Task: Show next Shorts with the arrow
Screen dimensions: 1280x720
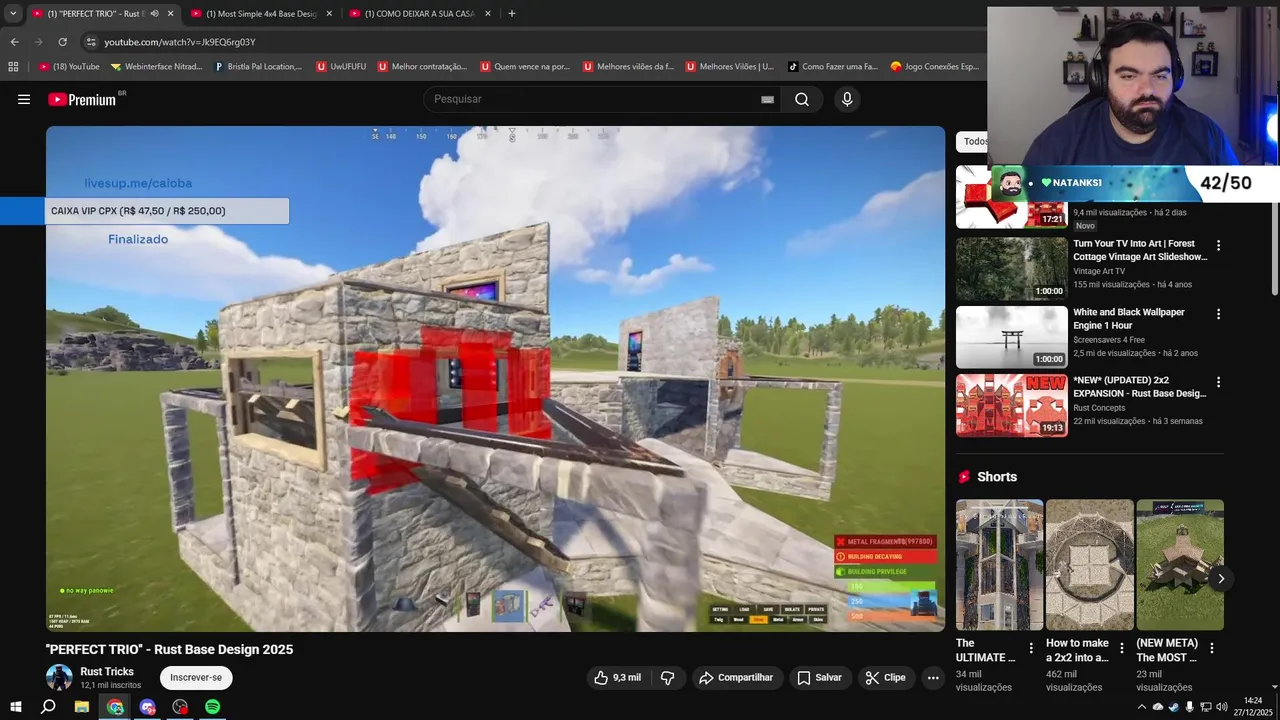Action: coord(1220,579)
